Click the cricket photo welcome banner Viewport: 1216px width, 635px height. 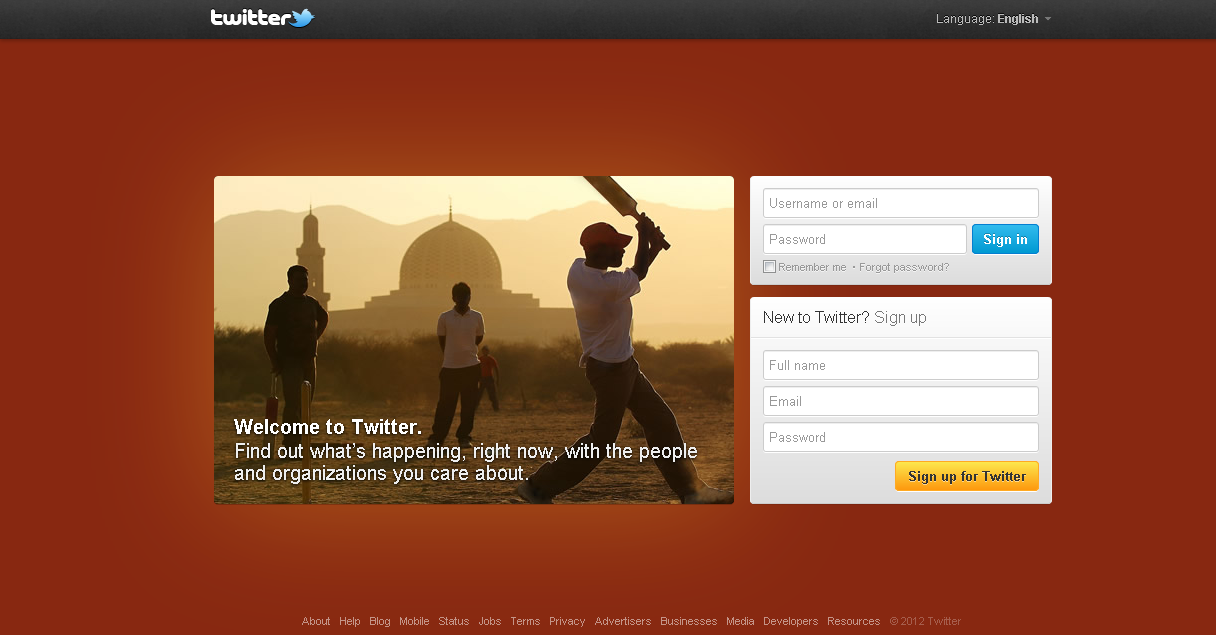click(x=473, y=340)
